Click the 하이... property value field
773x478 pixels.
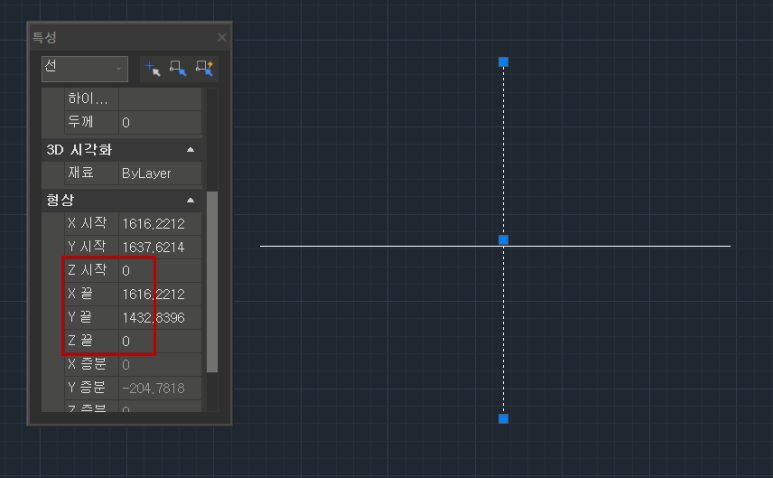(160, 99)
